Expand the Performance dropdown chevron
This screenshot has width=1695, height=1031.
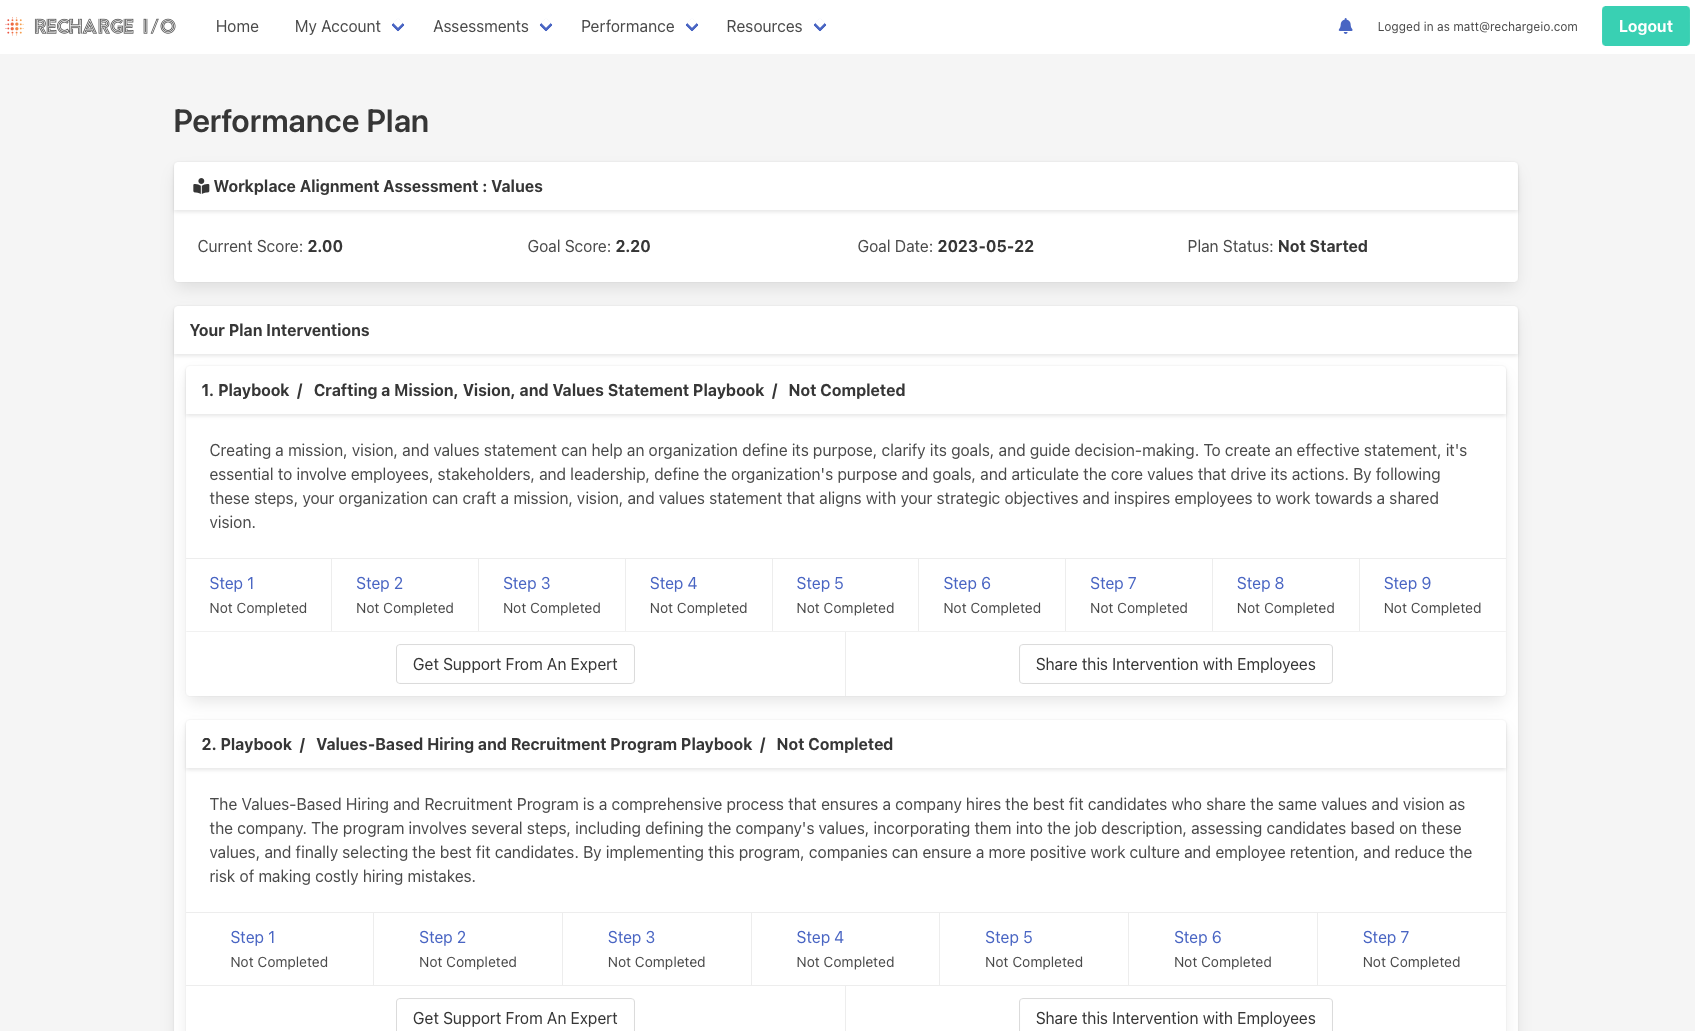click(x=692, y=27)
